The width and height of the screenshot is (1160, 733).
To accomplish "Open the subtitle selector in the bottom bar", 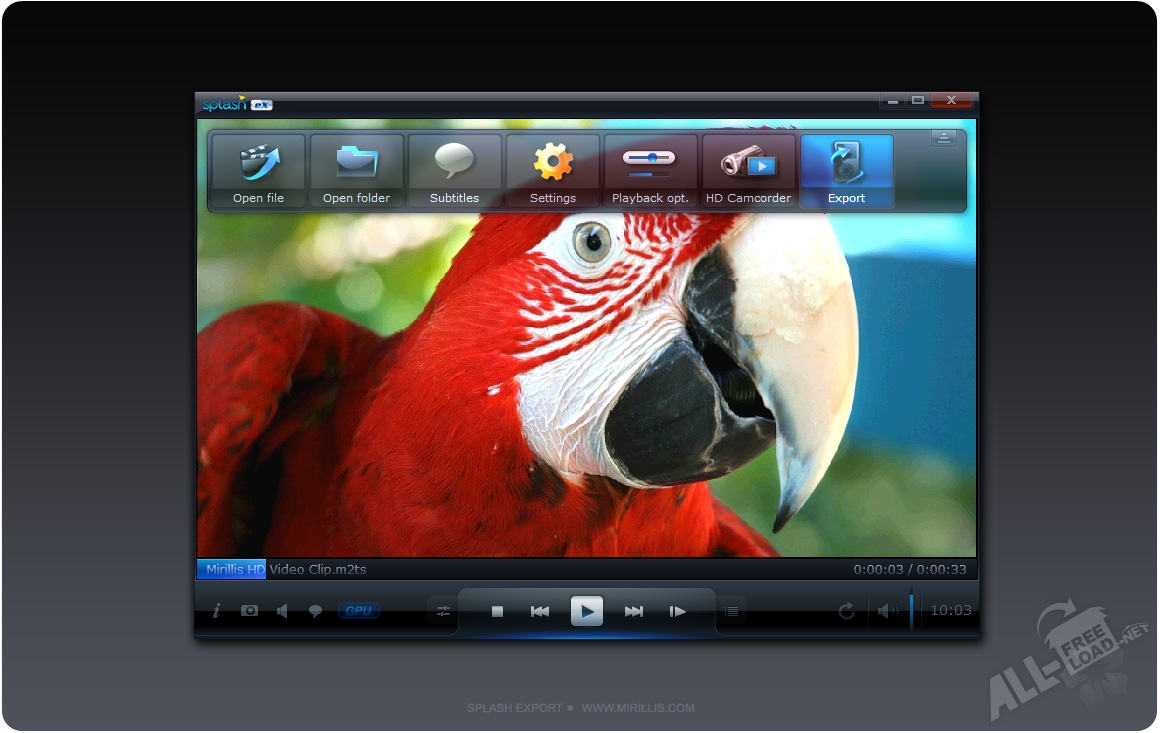I will tap(315, 611).
